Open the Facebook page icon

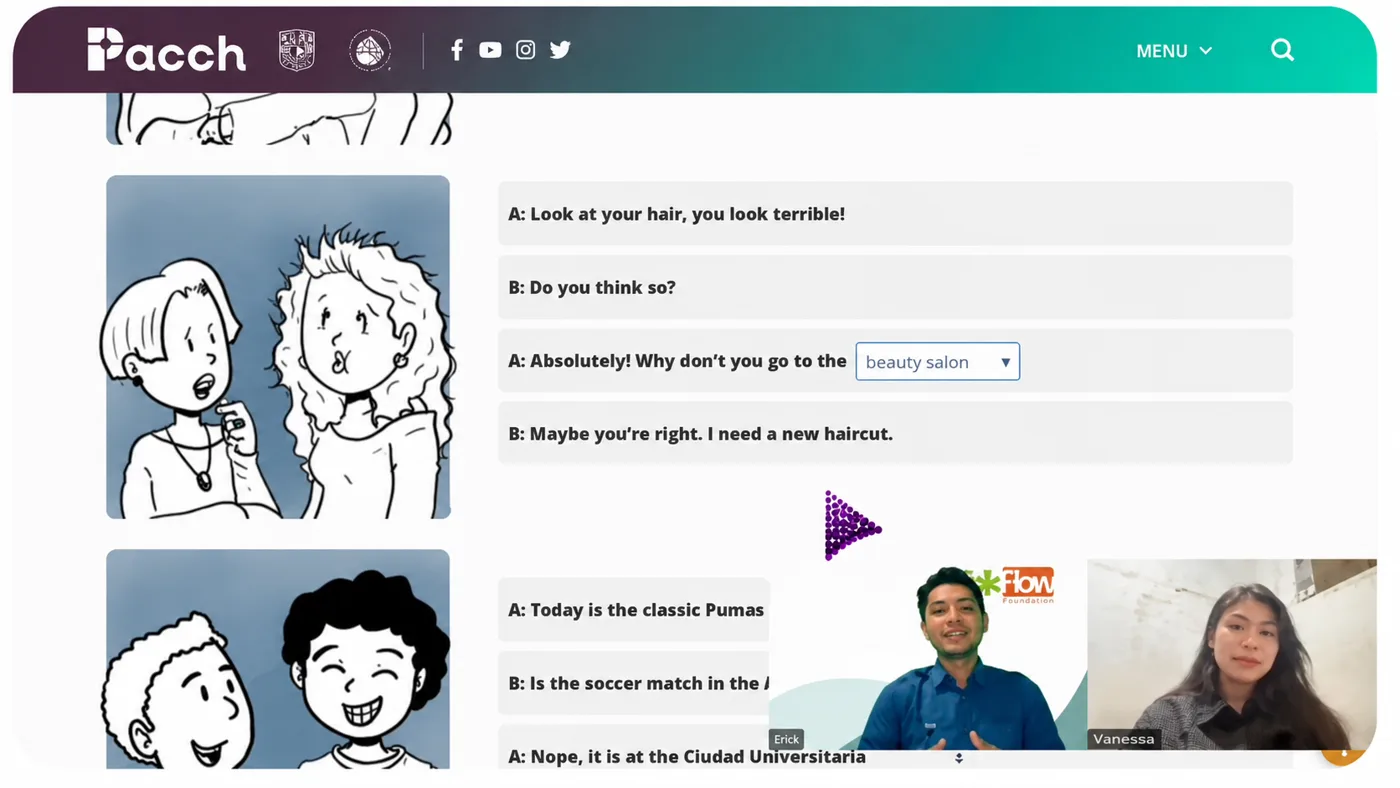[457, 50]
